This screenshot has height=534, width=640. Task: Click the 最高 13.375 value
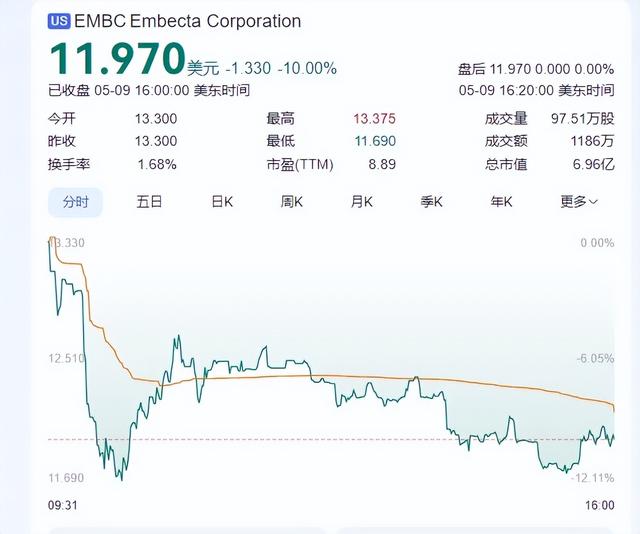point(374,119)
